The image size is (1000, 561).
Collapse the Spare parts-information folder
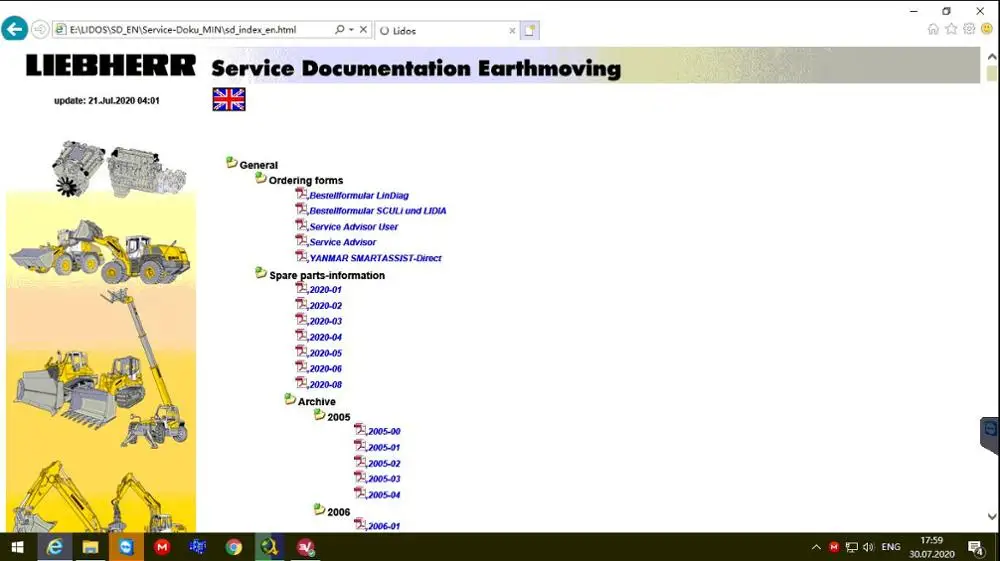[261, 273]
